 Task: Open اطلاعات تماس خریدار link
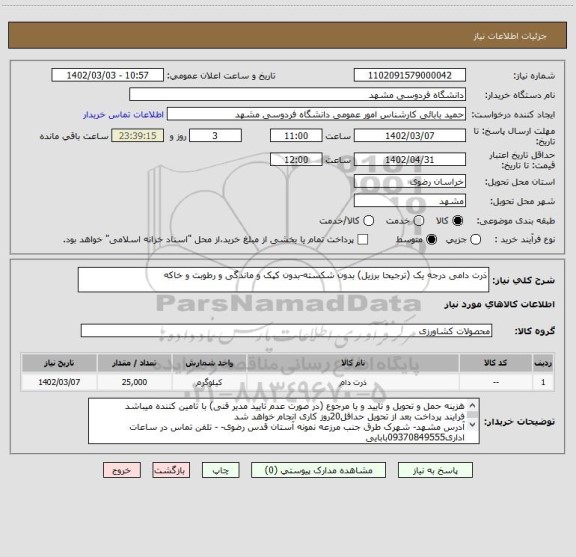coord(123,115)
